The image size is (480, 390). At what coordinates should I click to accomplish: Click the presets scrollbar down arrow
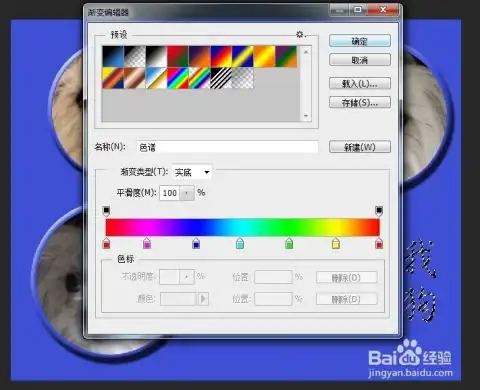pyautogui.click(x=306, y=116)
